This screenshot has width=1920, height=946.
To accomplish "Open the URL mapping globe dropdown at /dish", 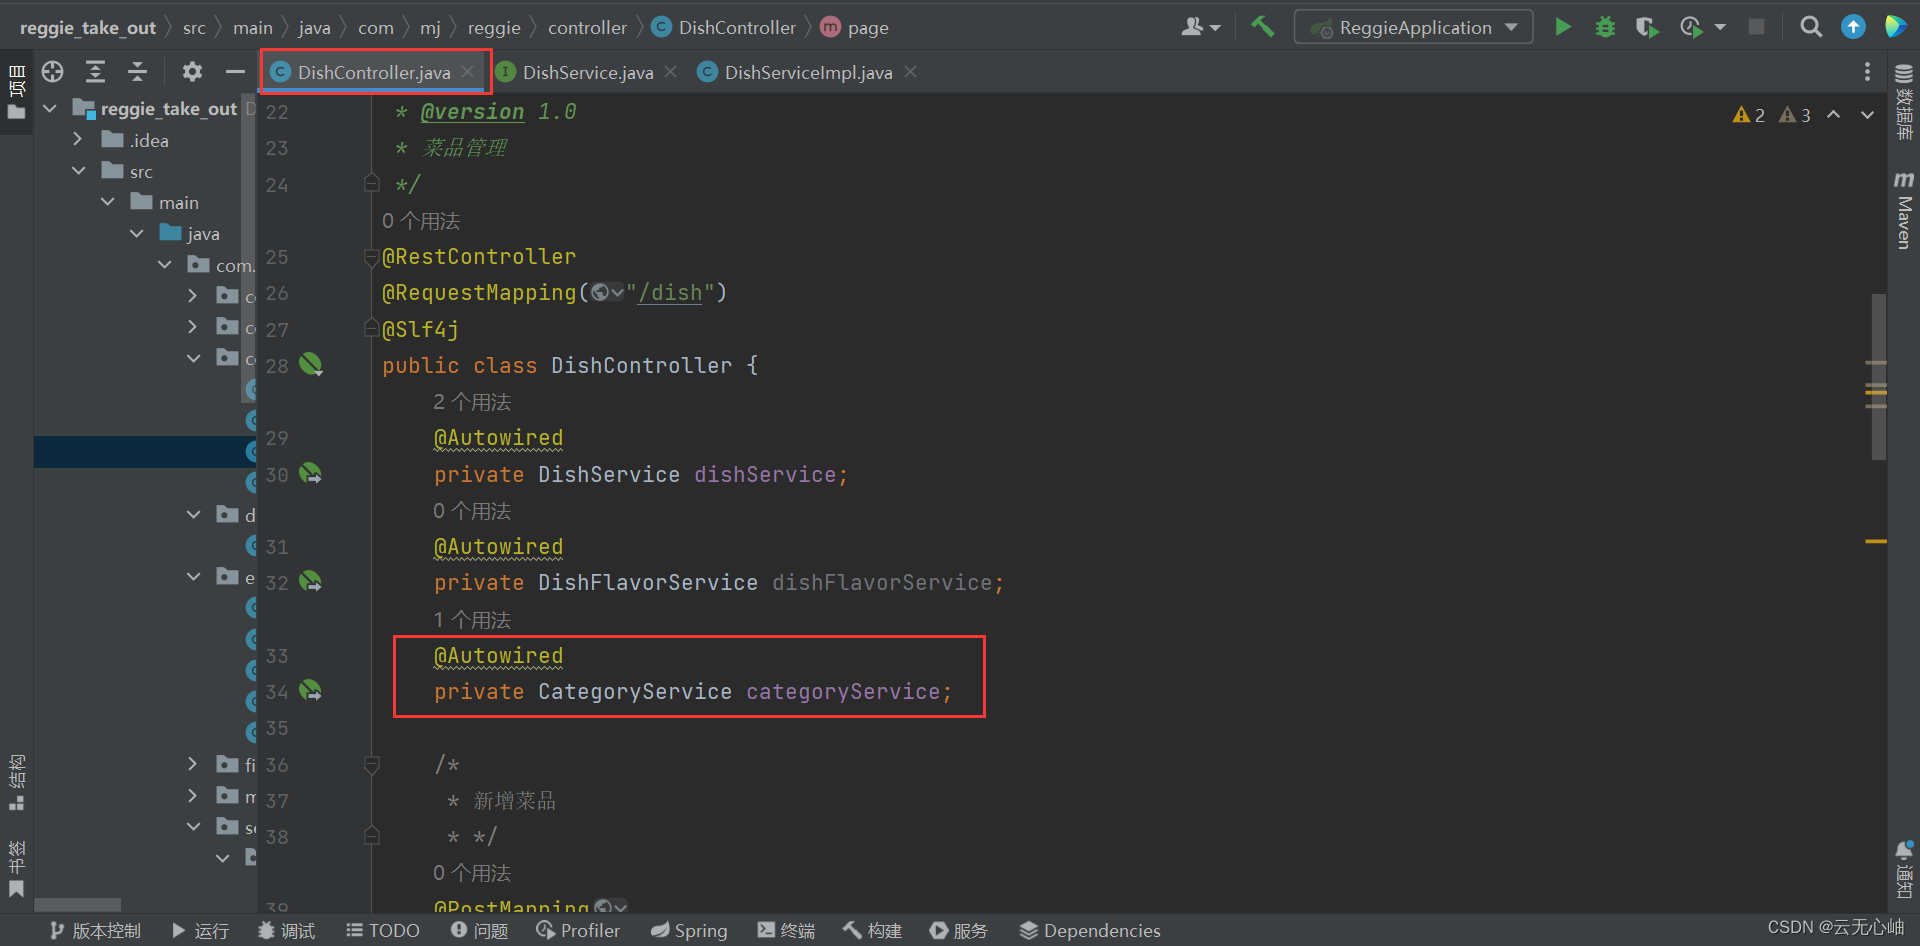I will point(607,293).
